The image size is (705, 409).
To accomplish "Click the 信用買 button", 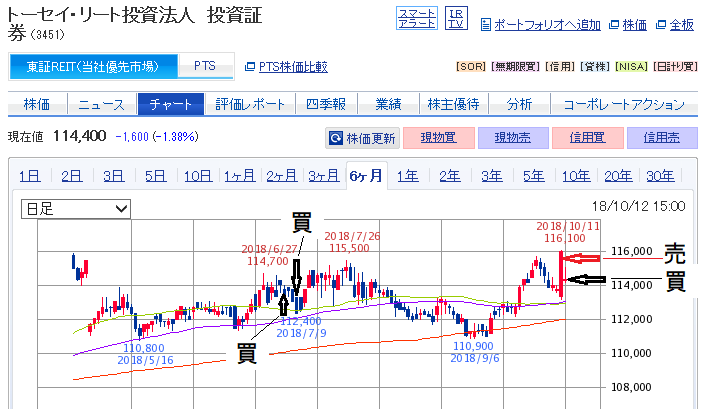I will (x=588, y=138).
